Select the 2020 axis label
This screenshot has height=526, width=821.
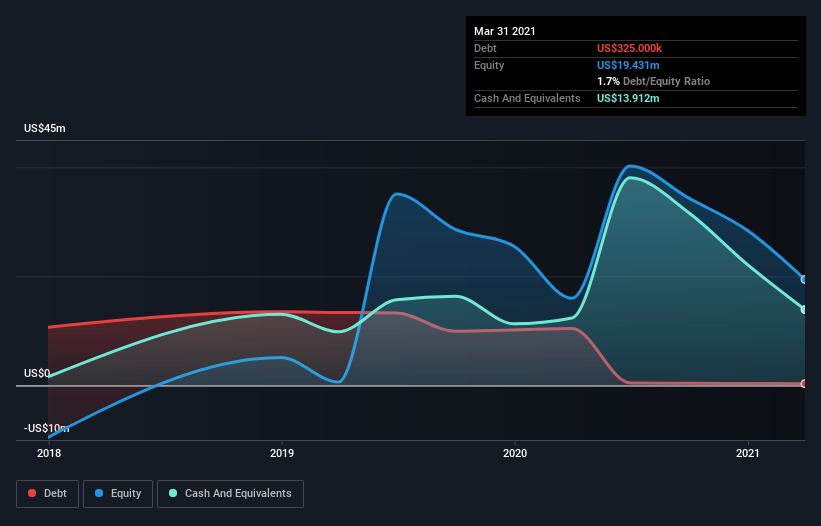(x=515, y=453)
